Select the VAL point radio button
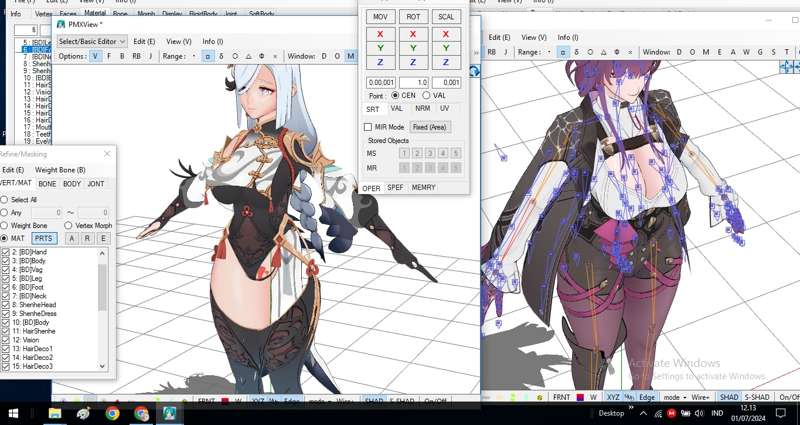 coord(426,95)
